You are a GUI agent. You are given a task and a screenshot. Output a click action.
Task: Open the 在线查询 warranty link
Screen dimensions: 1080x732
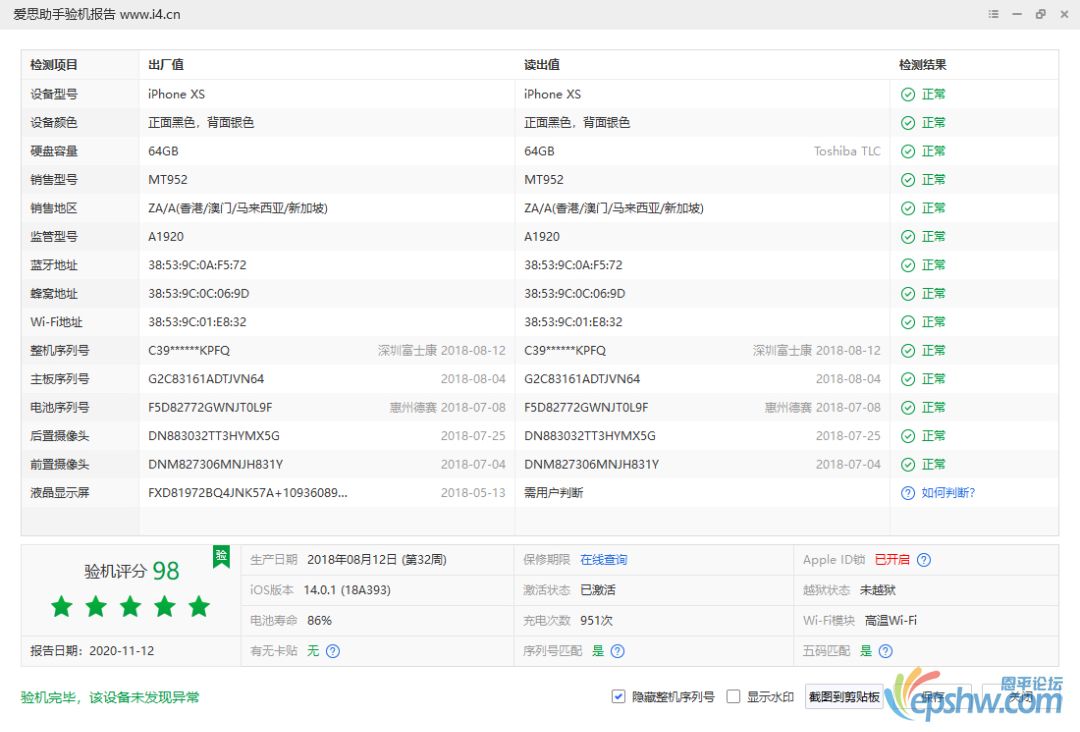[x=603, y=560]
